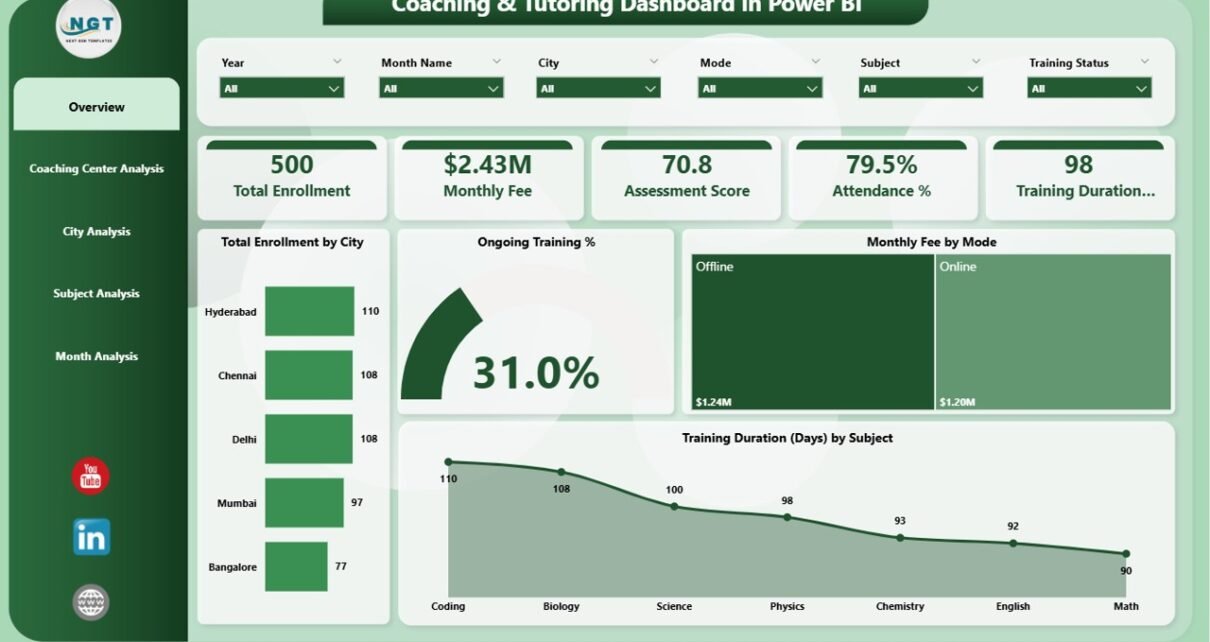This screenshot has height=642, width=1210.
Task: Click the chevron icon next to City label
Action: 654,62
